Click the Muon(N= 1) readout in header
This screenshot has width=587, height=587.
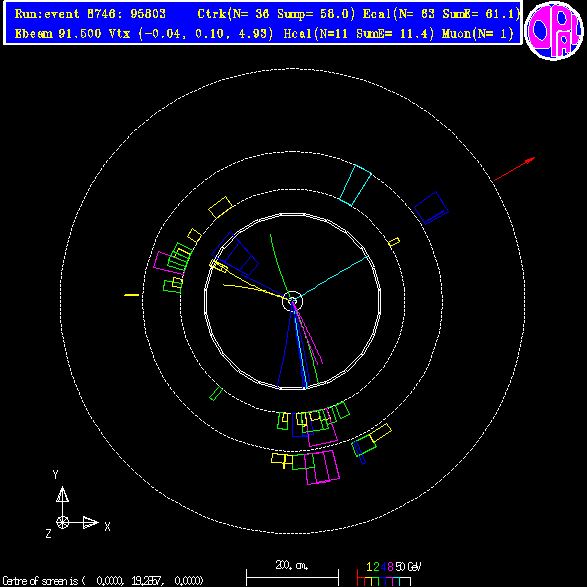[x=478, y=34]
